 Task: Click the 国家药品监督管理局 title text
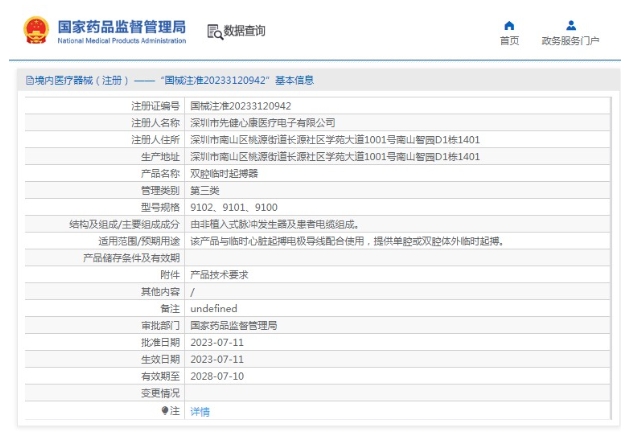click(121, 25)
